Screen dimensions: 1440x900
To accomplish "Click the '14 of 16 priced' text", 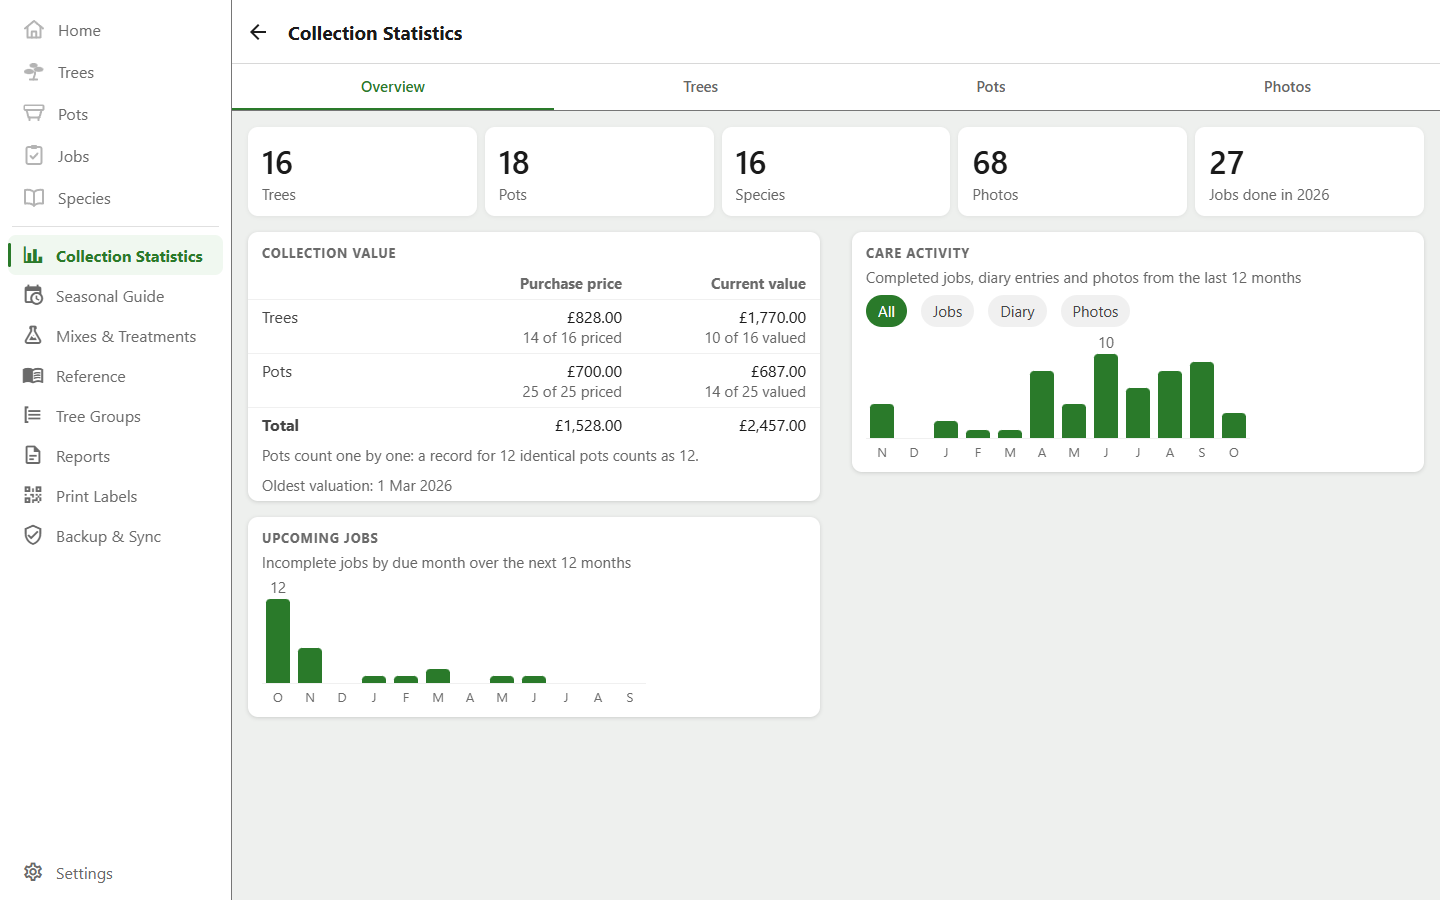I will 572,338.
